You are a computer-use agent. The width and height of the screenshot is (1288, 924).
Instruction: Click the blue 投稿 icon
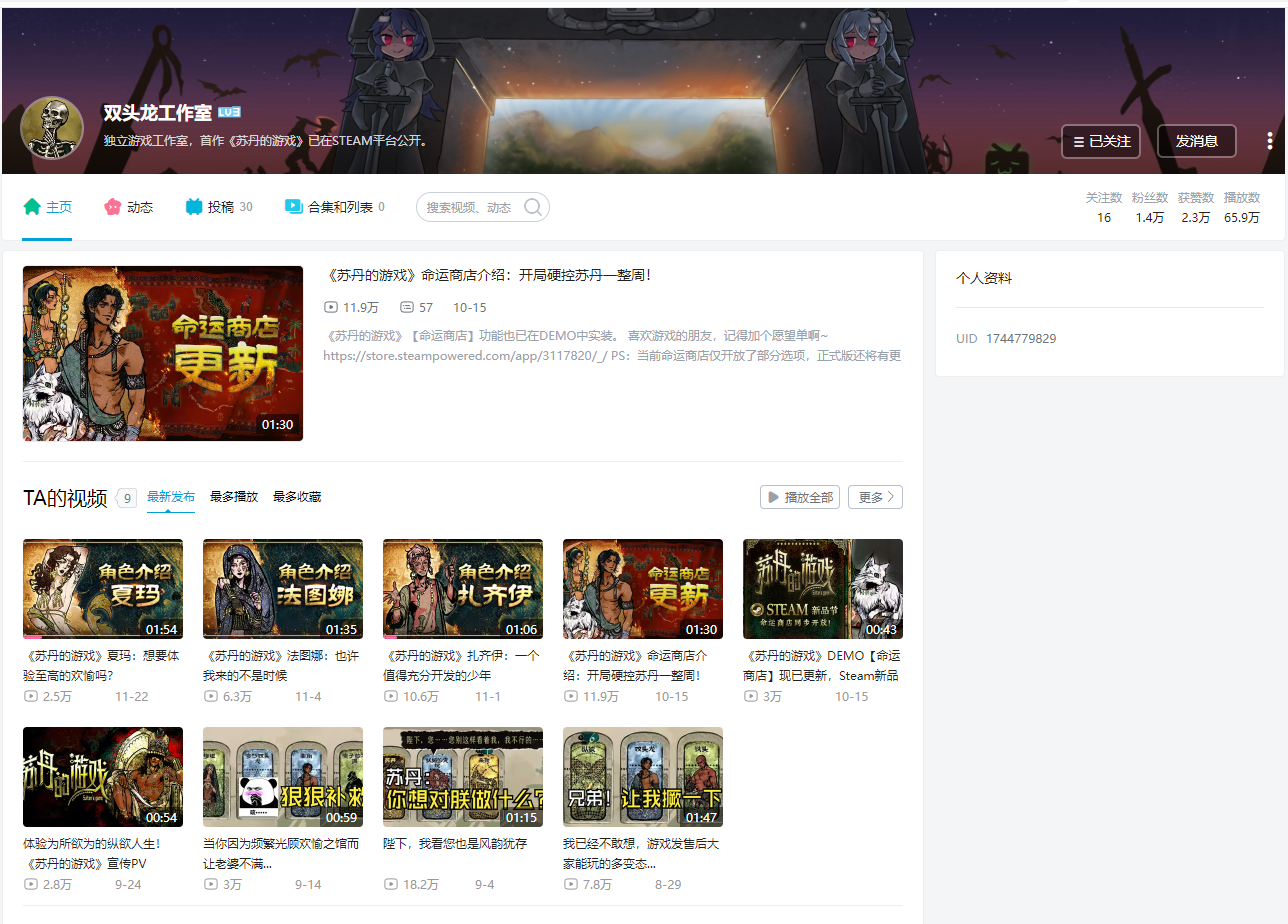point(194,207)
